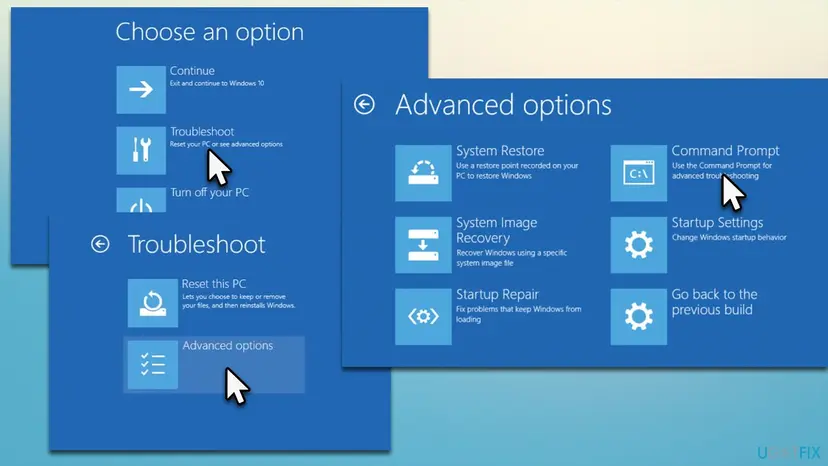Open Advanced options label in Troubleshoot
The width and height of the screenshot is (828, 466).
click(228, 346)
